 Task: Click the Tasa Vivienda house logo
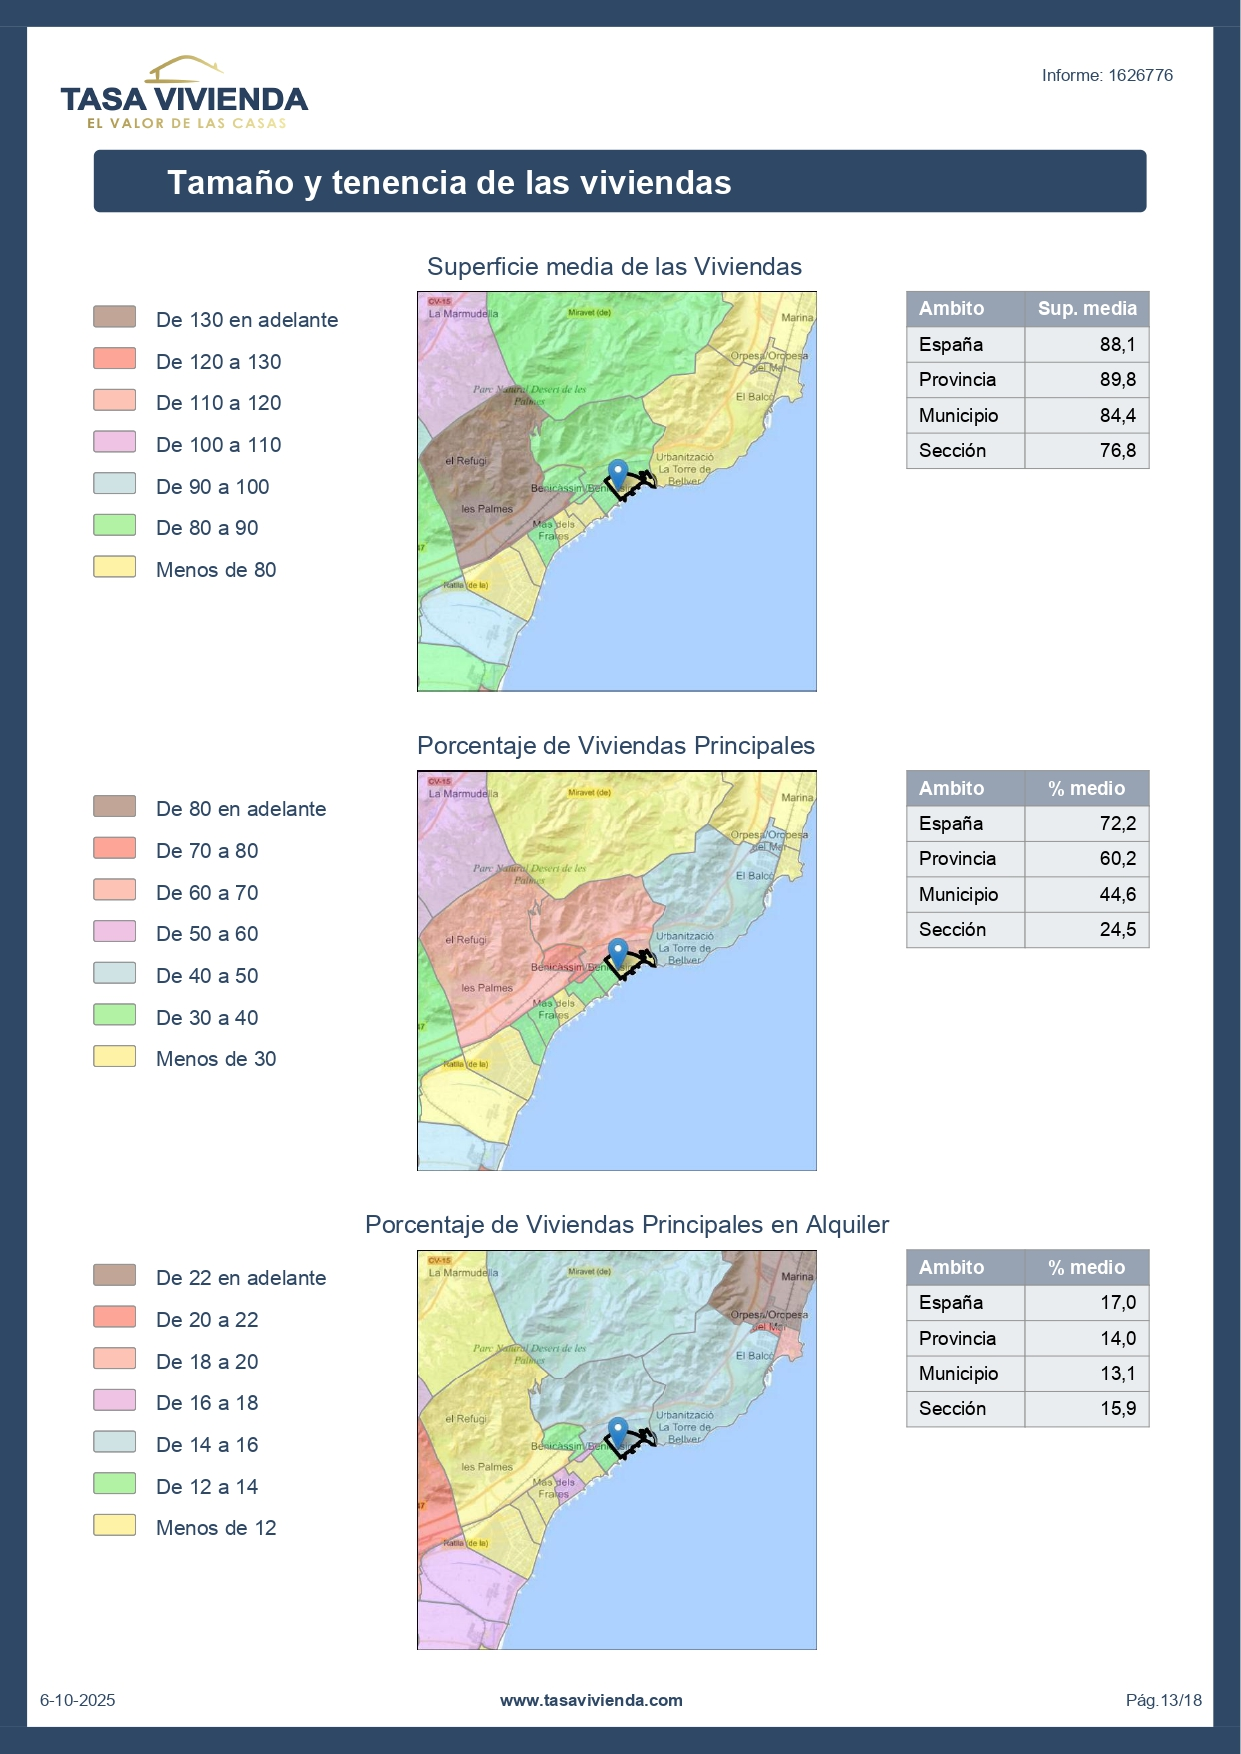click(x=184, y=93)
